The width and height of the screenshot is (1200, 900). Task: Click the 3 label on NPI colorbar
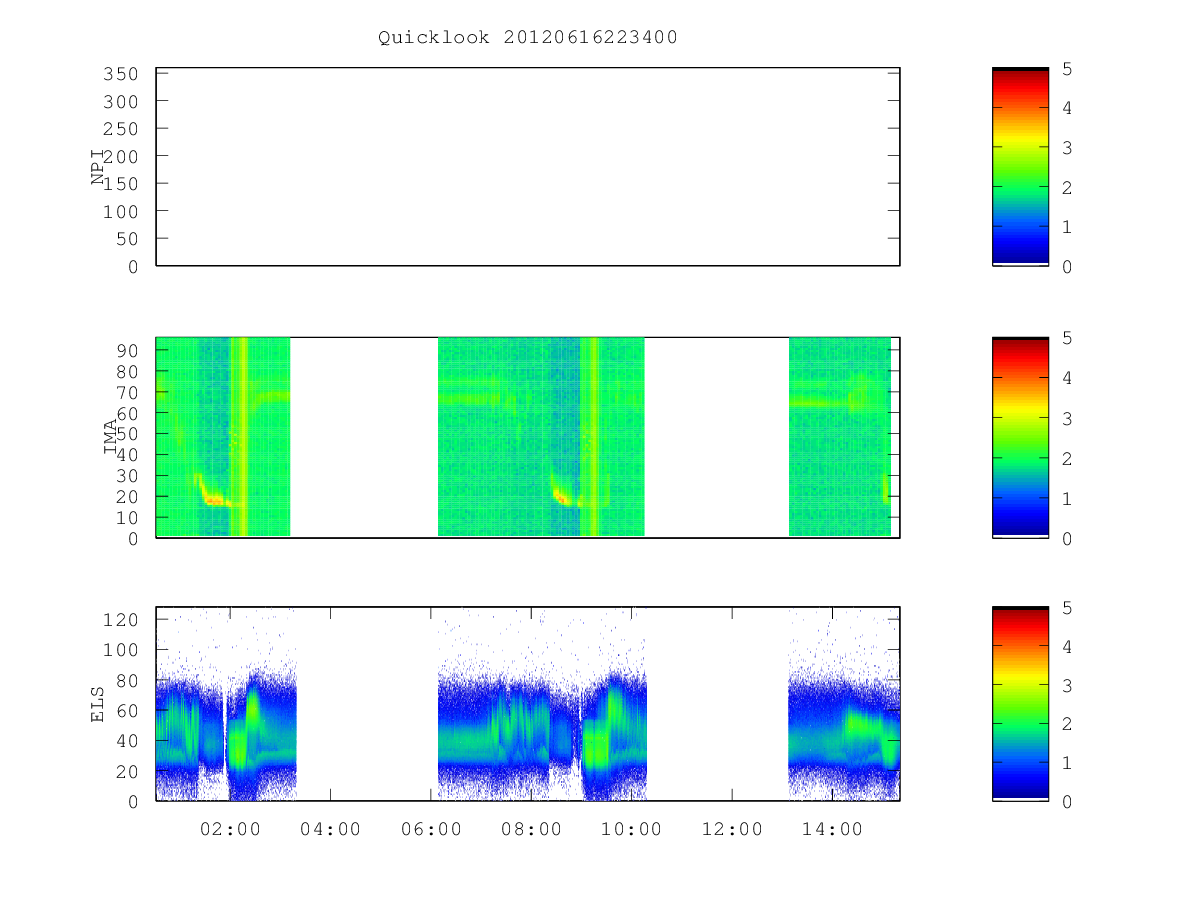click(x=1067, y=148)
